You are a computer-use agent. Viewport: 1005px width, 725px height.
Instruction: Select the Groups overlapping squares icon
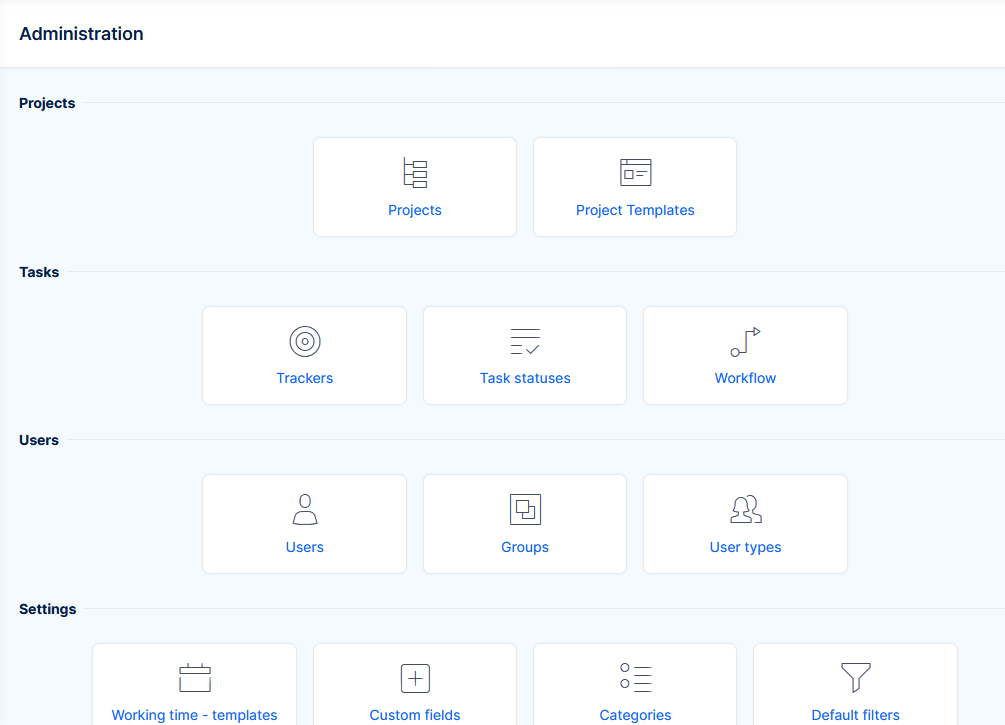click(525, 510)
